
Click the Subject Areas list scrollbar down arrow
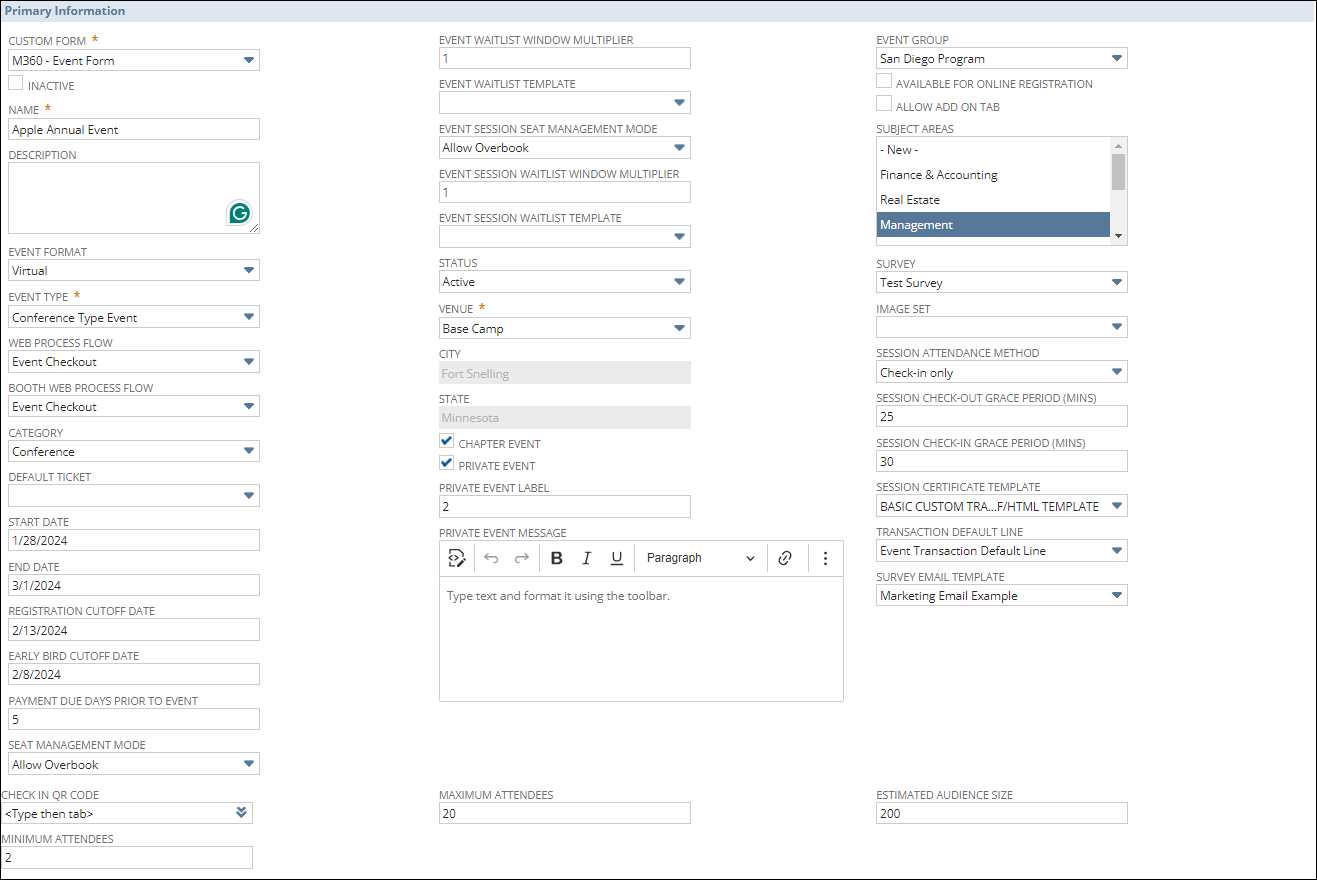[x=1119, y=236]
